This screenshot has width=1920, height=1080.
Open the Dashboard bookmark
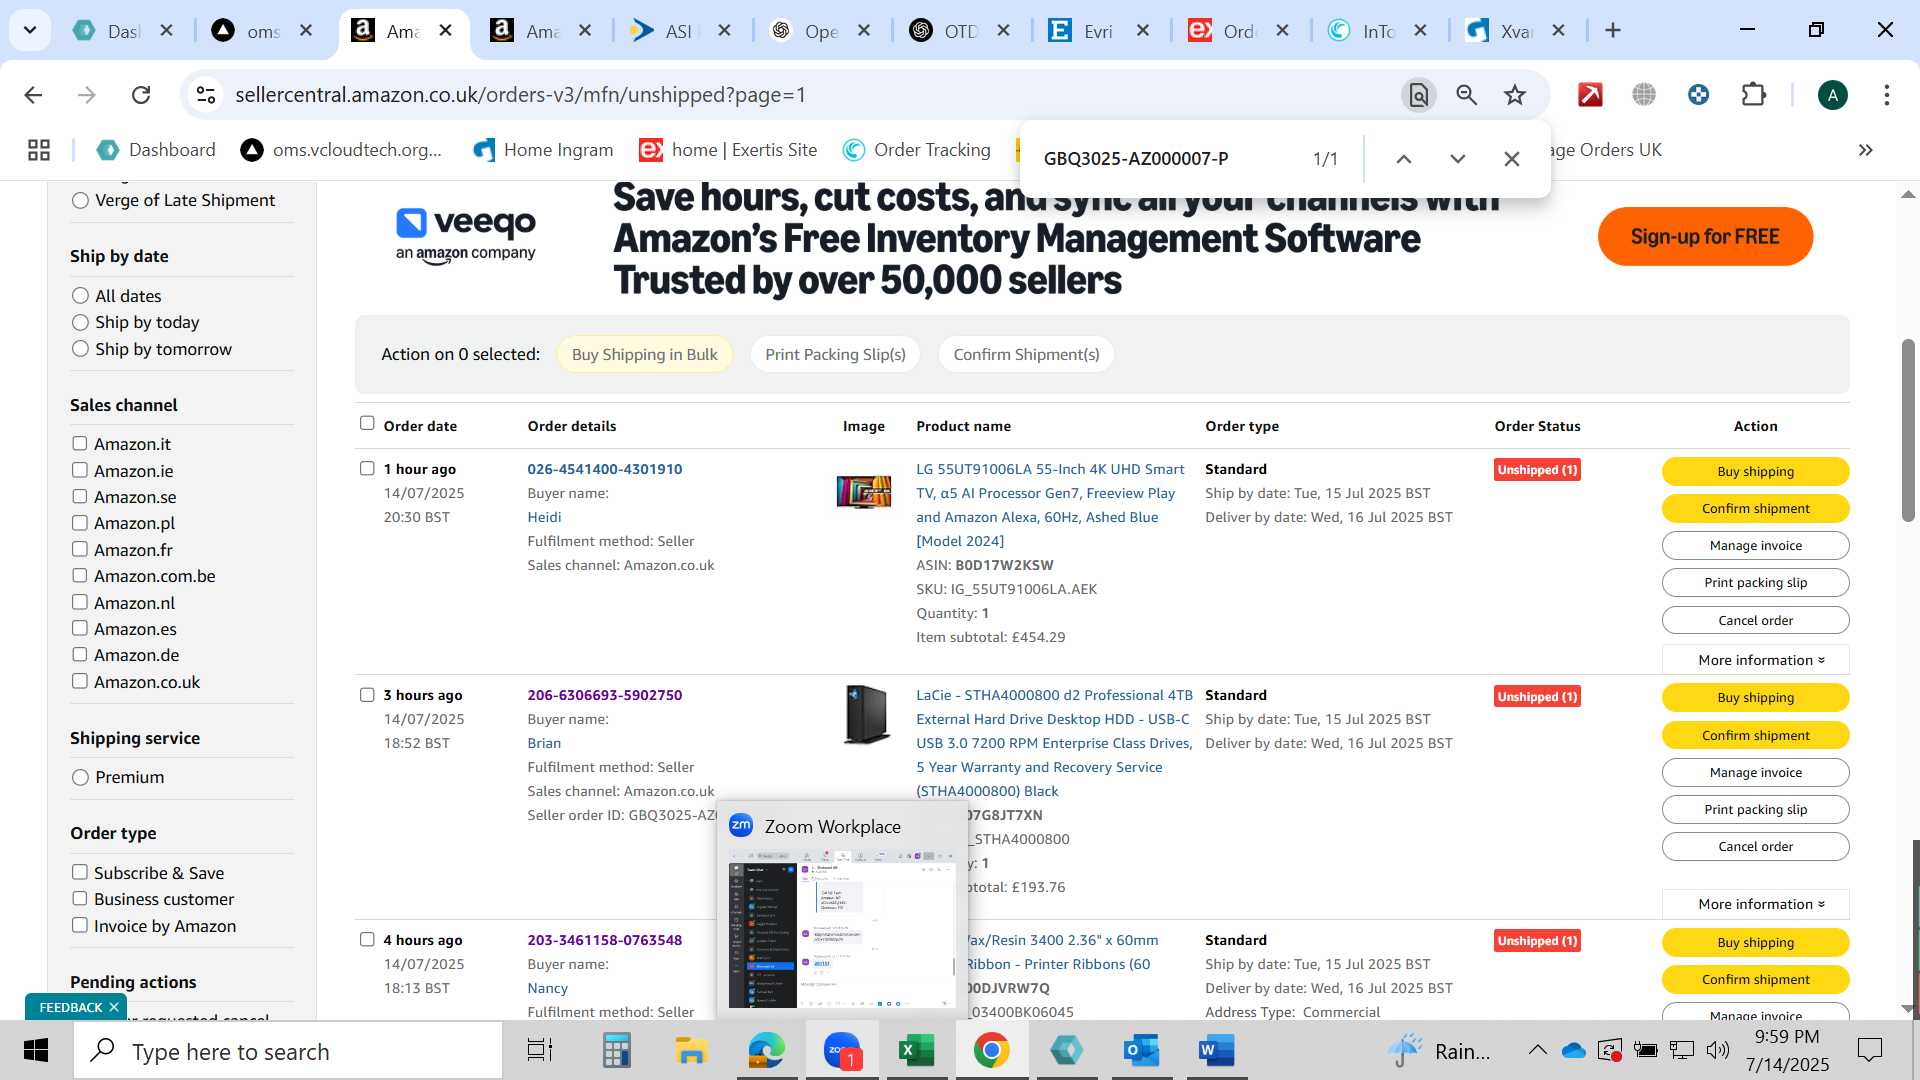(x=156, y=150)
